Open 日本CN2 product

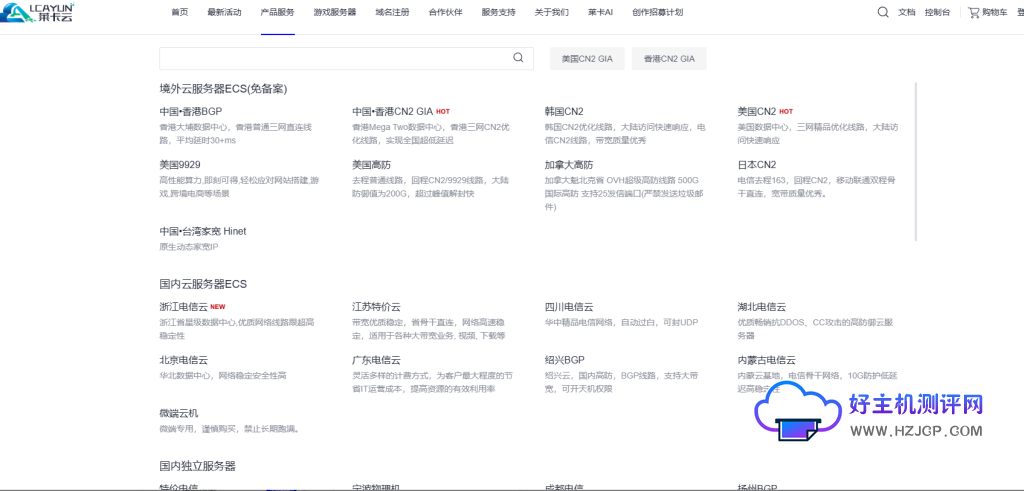757,165
